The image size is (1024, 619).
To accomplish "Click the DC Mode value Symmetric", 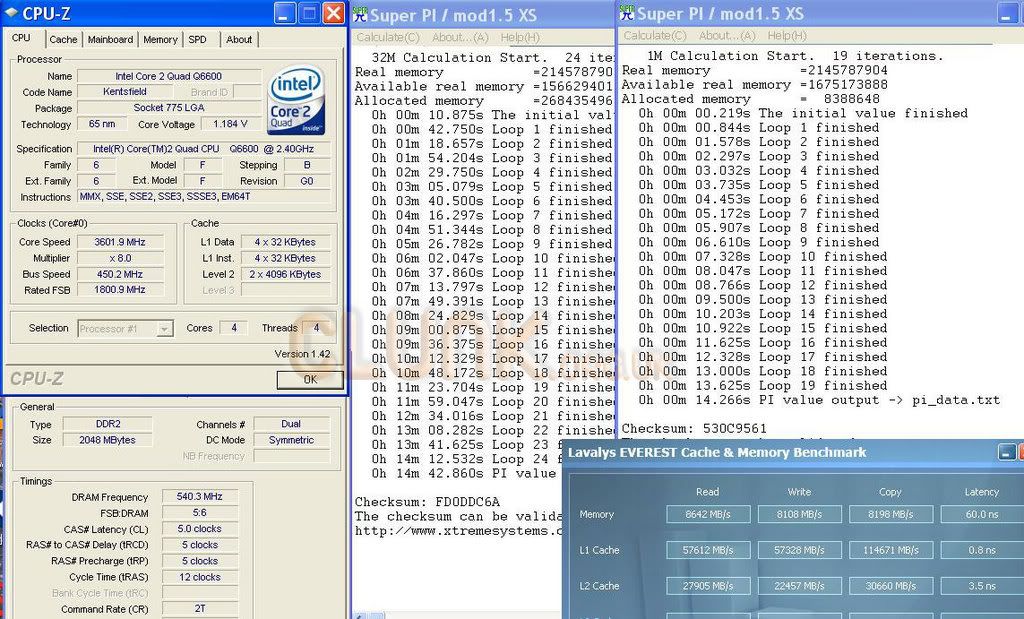I will click(x=291, y=440).
